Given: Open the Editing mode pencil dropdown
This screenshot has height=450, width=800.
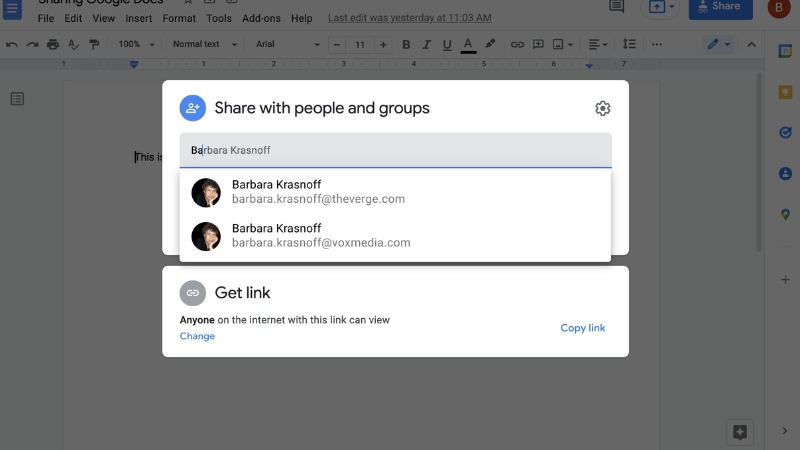Looking at the screenshot, I should [719, 44].
